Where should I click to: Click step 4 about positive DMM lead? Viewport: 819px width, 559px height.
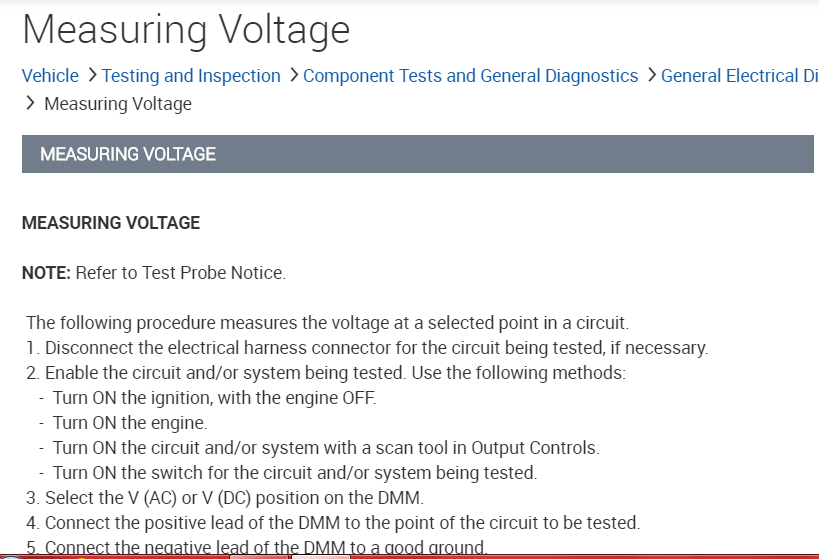[x=333, y=523]
